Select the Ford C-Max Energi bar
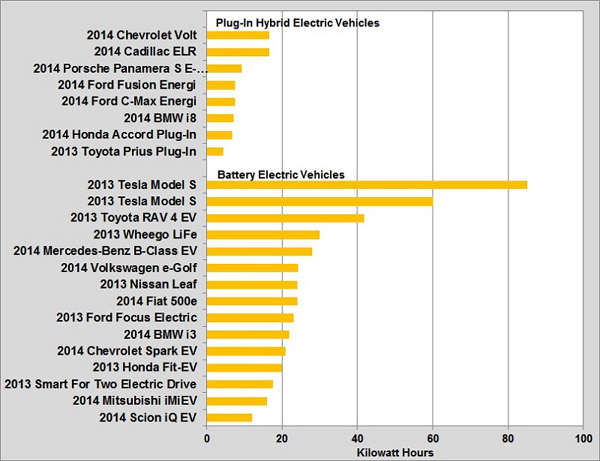This screenshot has height=461, width=600. [x=221, y=102]
